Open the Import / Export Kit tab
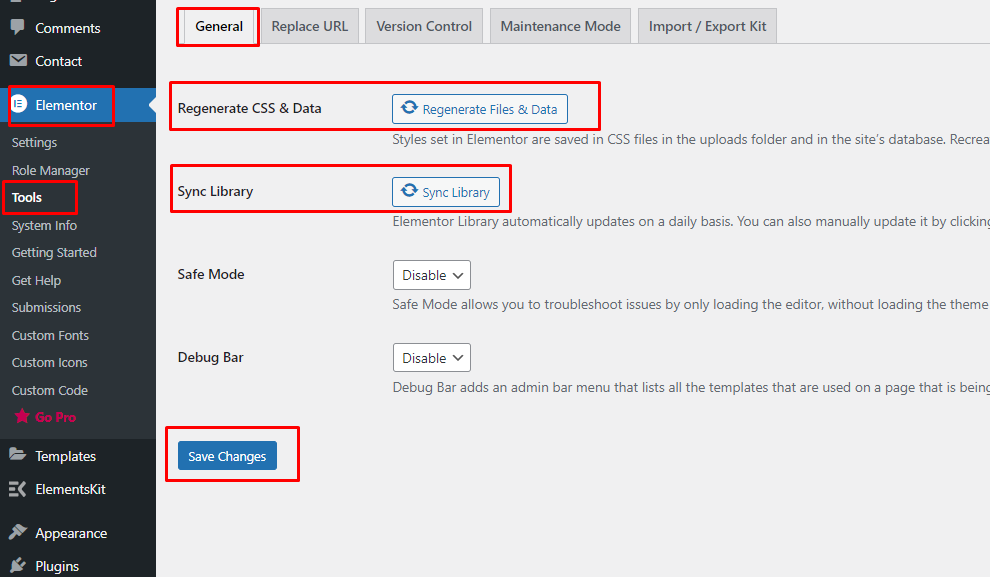The height and width of the screenshot is (577, 990). pyautogui.click(x=707, y=27)
